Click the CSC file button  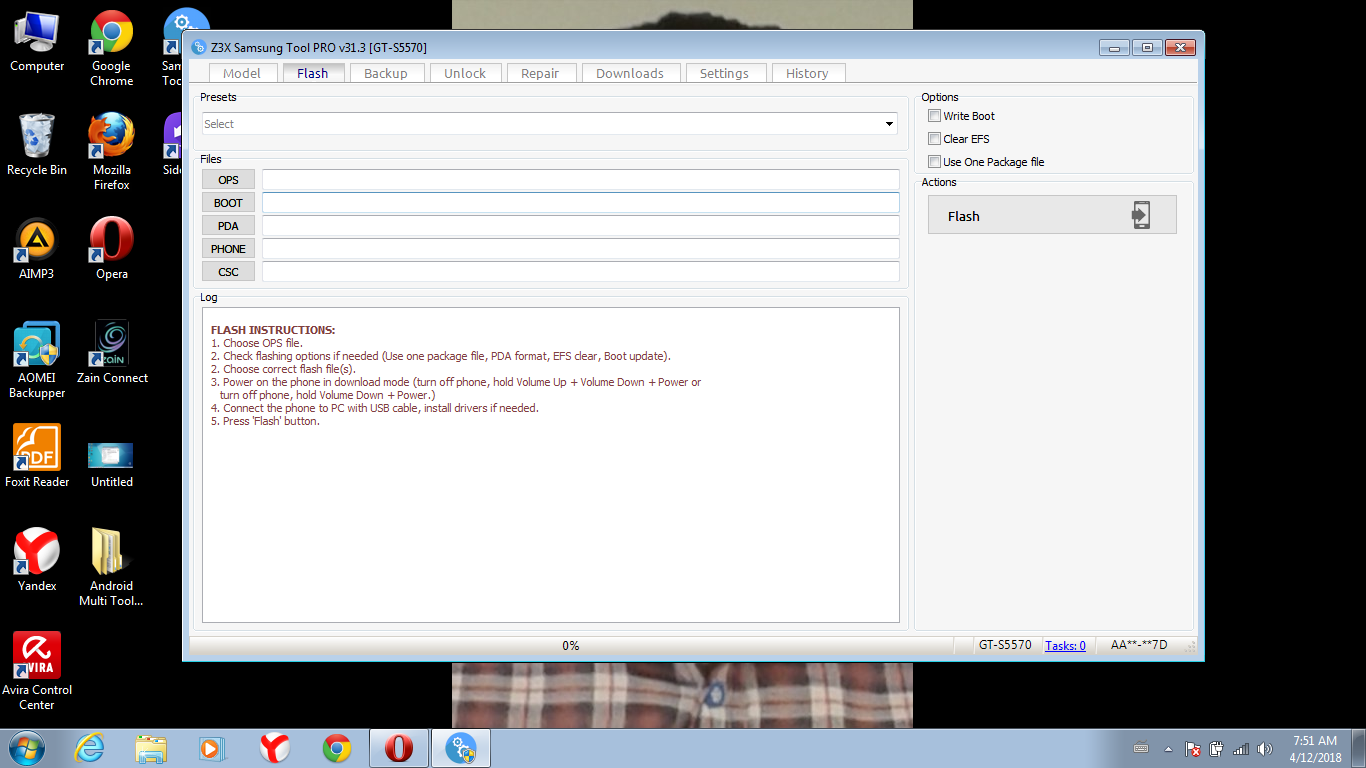coord(228,272)
